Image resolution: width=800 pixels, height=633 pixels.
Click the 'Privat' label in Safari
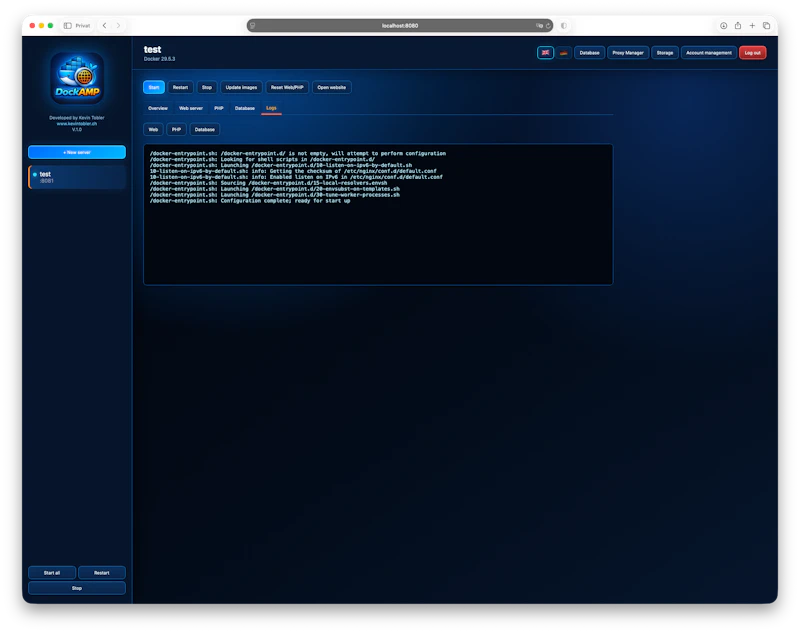tap(83, 26)
